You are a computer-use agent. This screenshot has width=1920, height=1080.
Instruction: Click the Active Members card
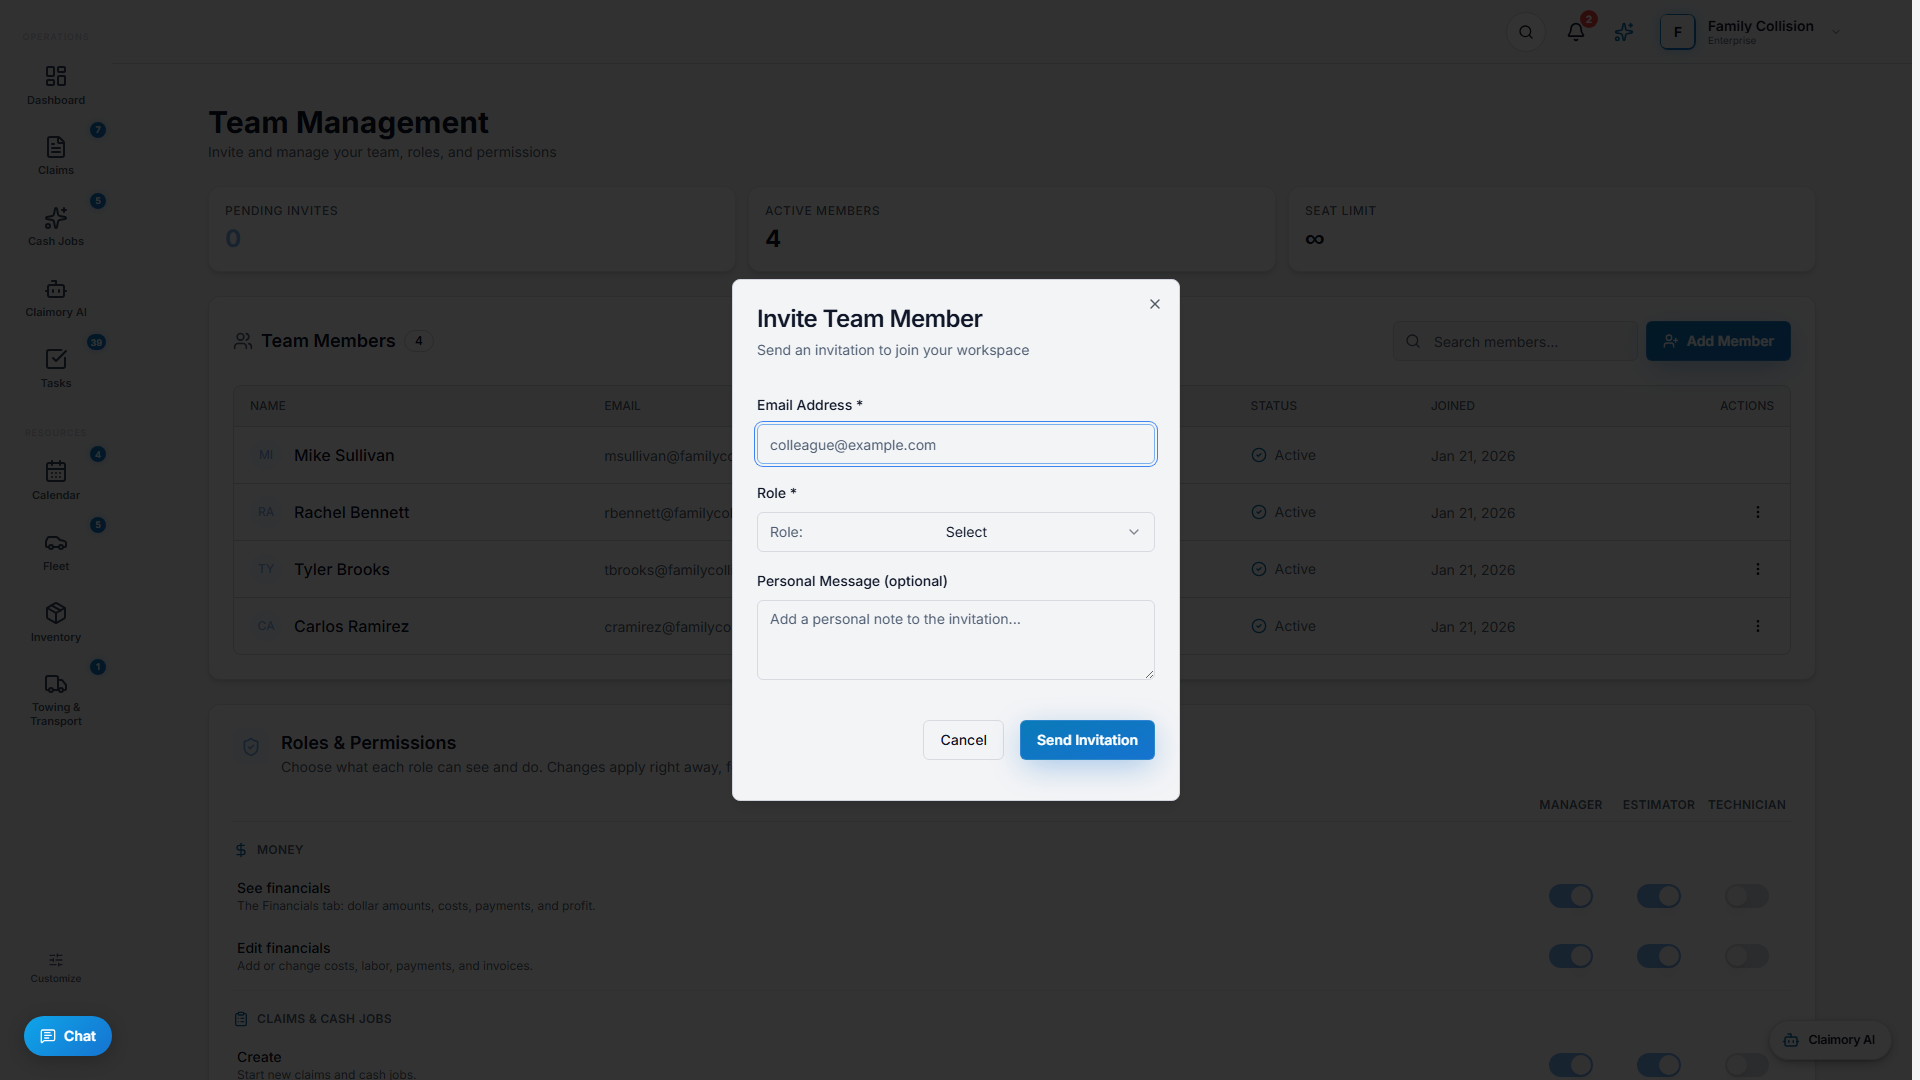[x=1012, y=229]
